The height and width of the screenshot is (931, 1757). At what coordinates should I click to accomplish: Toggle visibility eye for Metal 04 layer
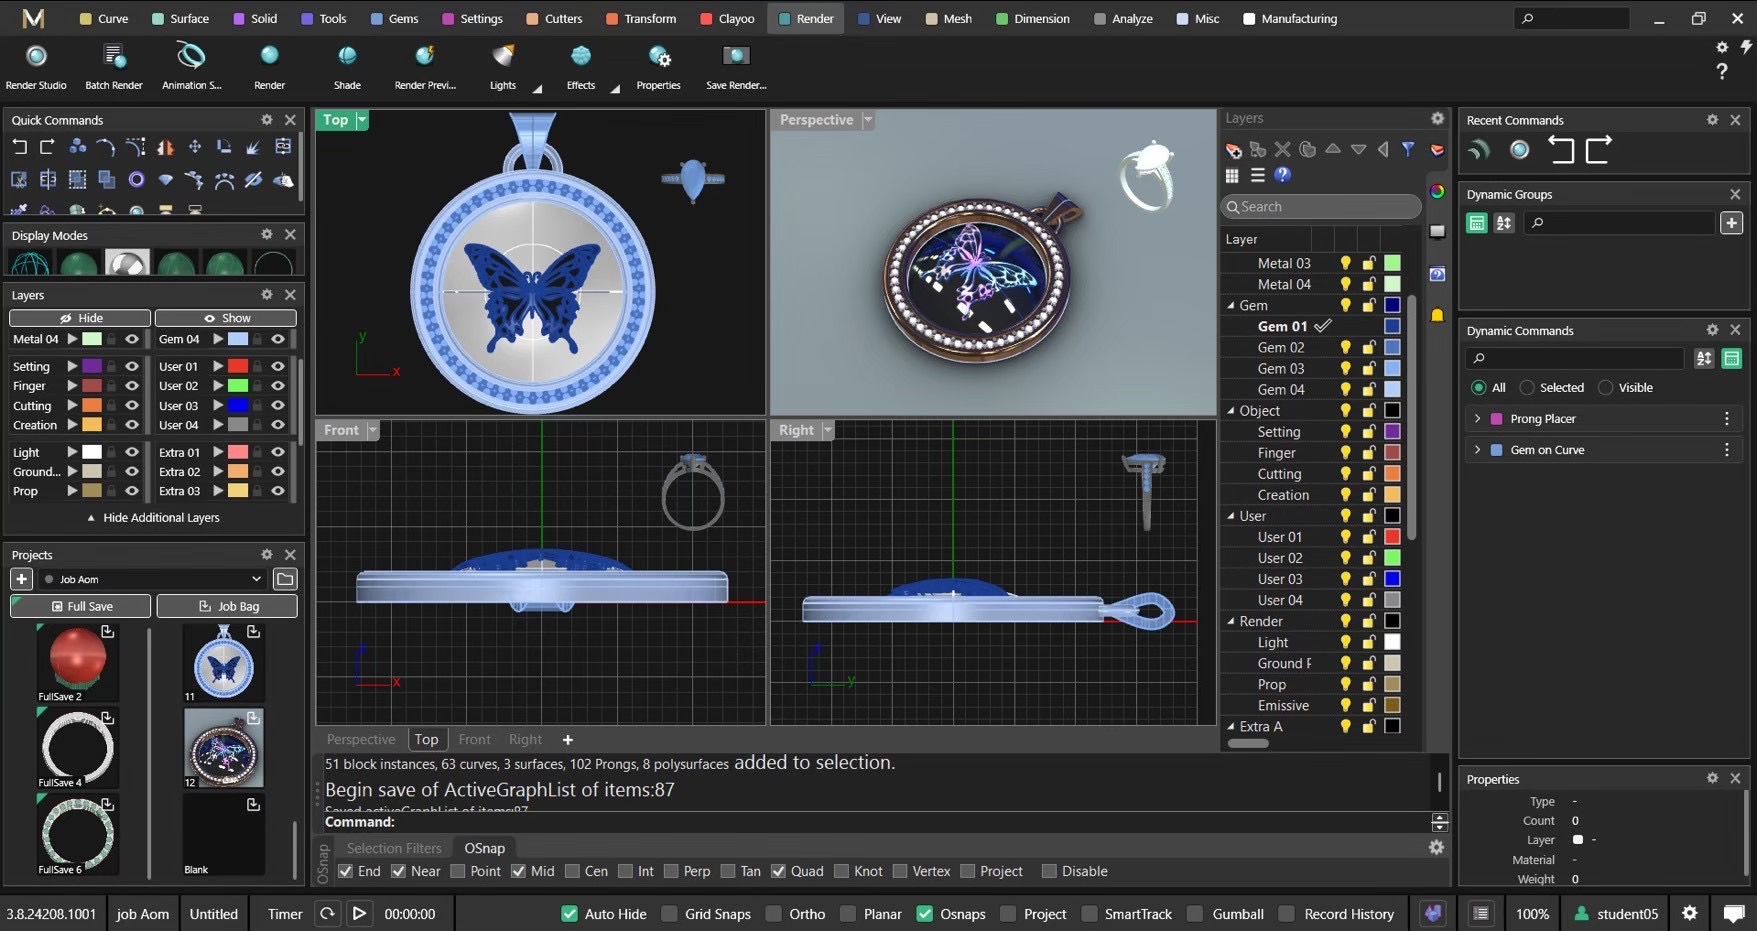point(131,339)
